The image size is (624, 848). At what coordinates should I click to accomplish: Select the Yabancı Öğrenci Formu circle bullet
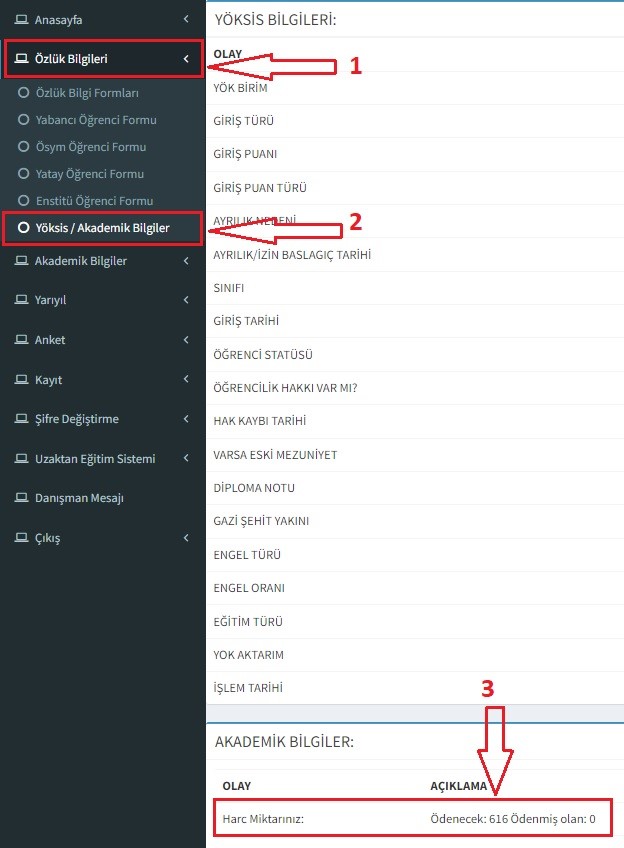(23, 120)
